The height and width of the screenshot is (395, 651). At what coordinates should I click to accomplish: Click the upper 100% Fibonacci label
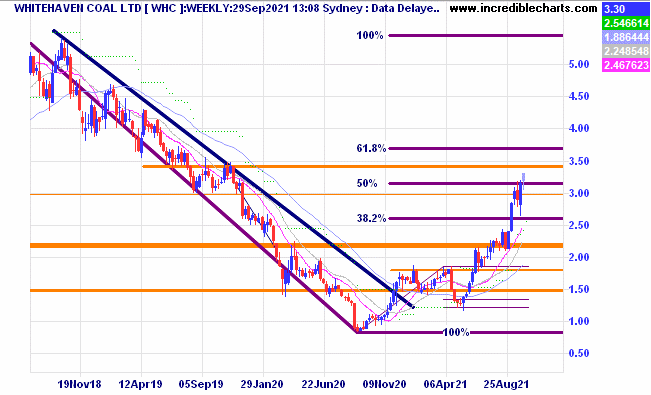[x=370, y=36]
